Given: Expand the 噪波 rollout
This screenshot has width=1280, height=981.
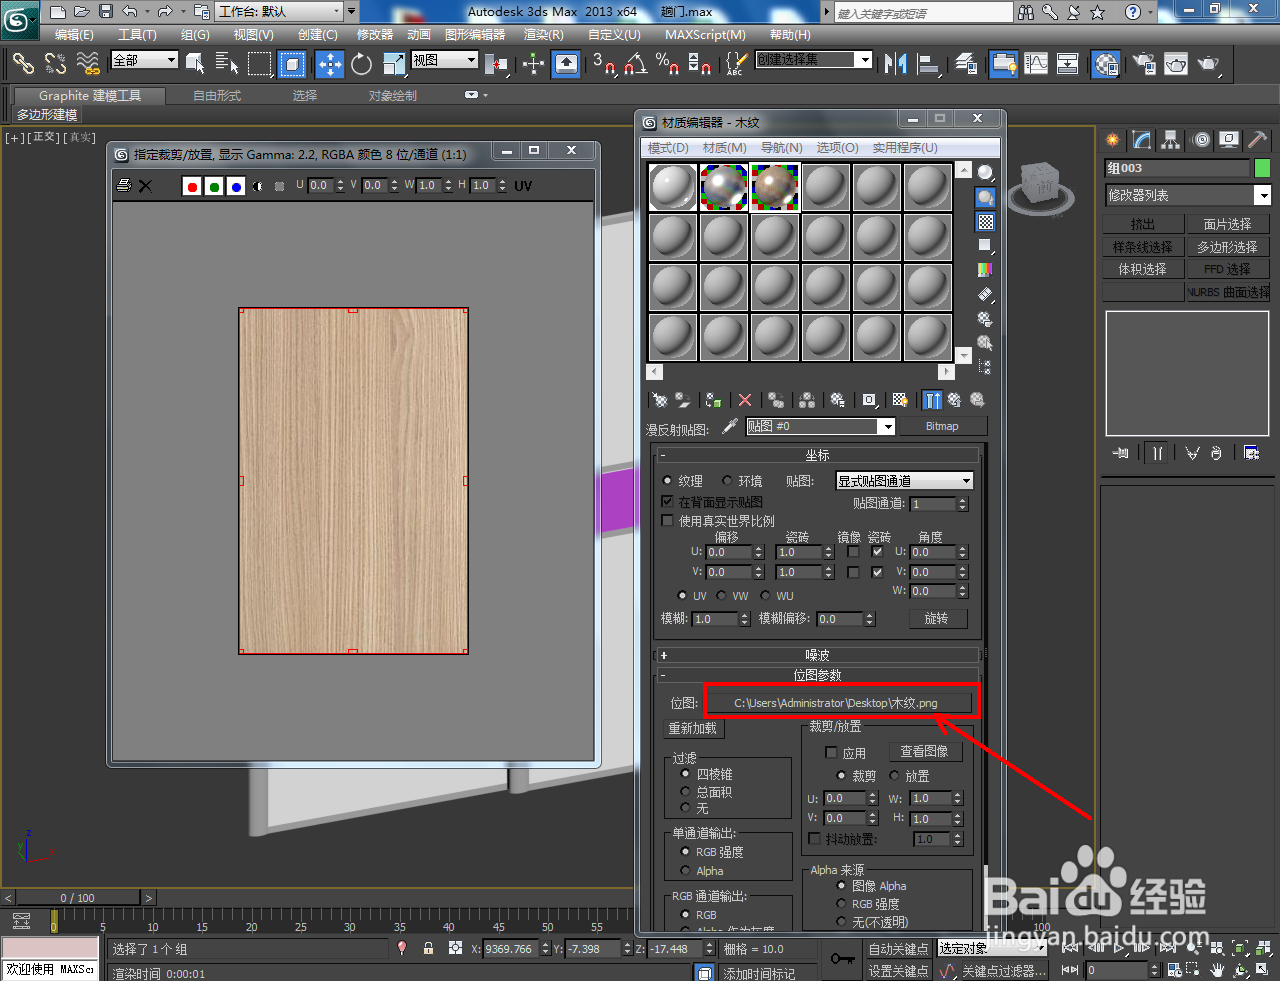Looking at the screenshot, I should pos(818,655).
